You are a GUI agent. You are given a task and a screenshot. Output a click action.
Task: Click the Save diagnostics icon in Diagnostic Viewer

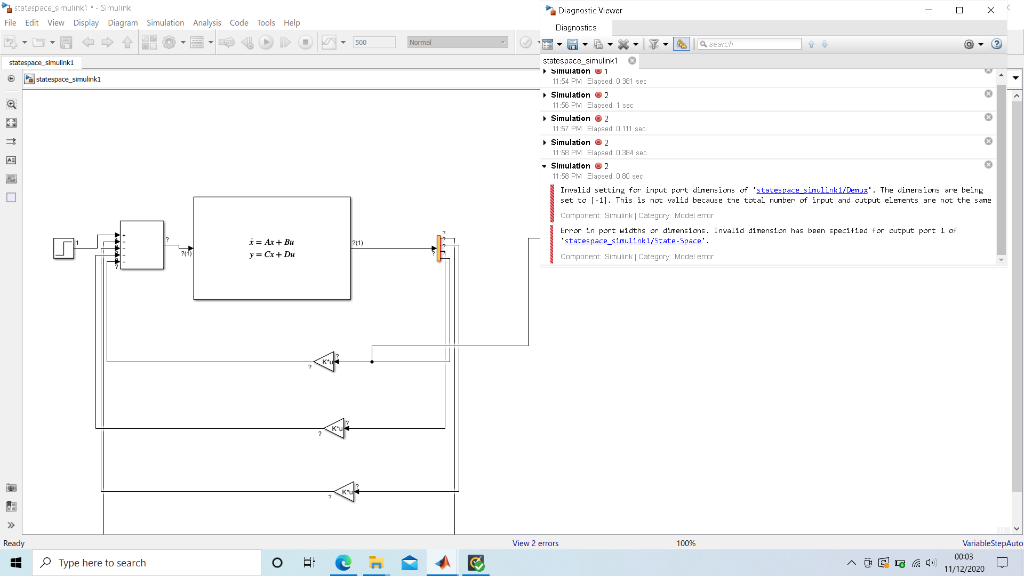click(573, 44)
